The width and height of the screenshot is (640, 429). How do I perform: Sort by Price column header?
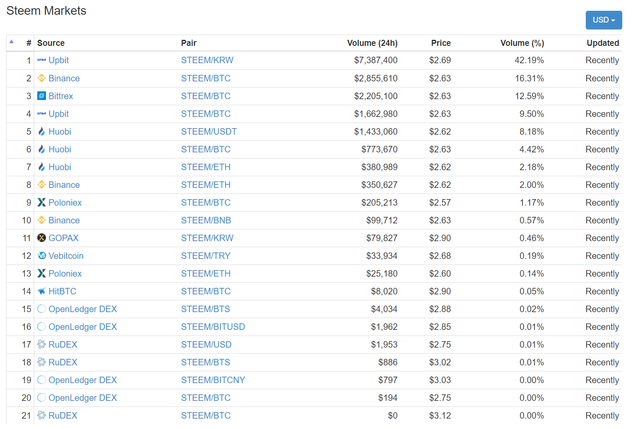click(441, 43)
